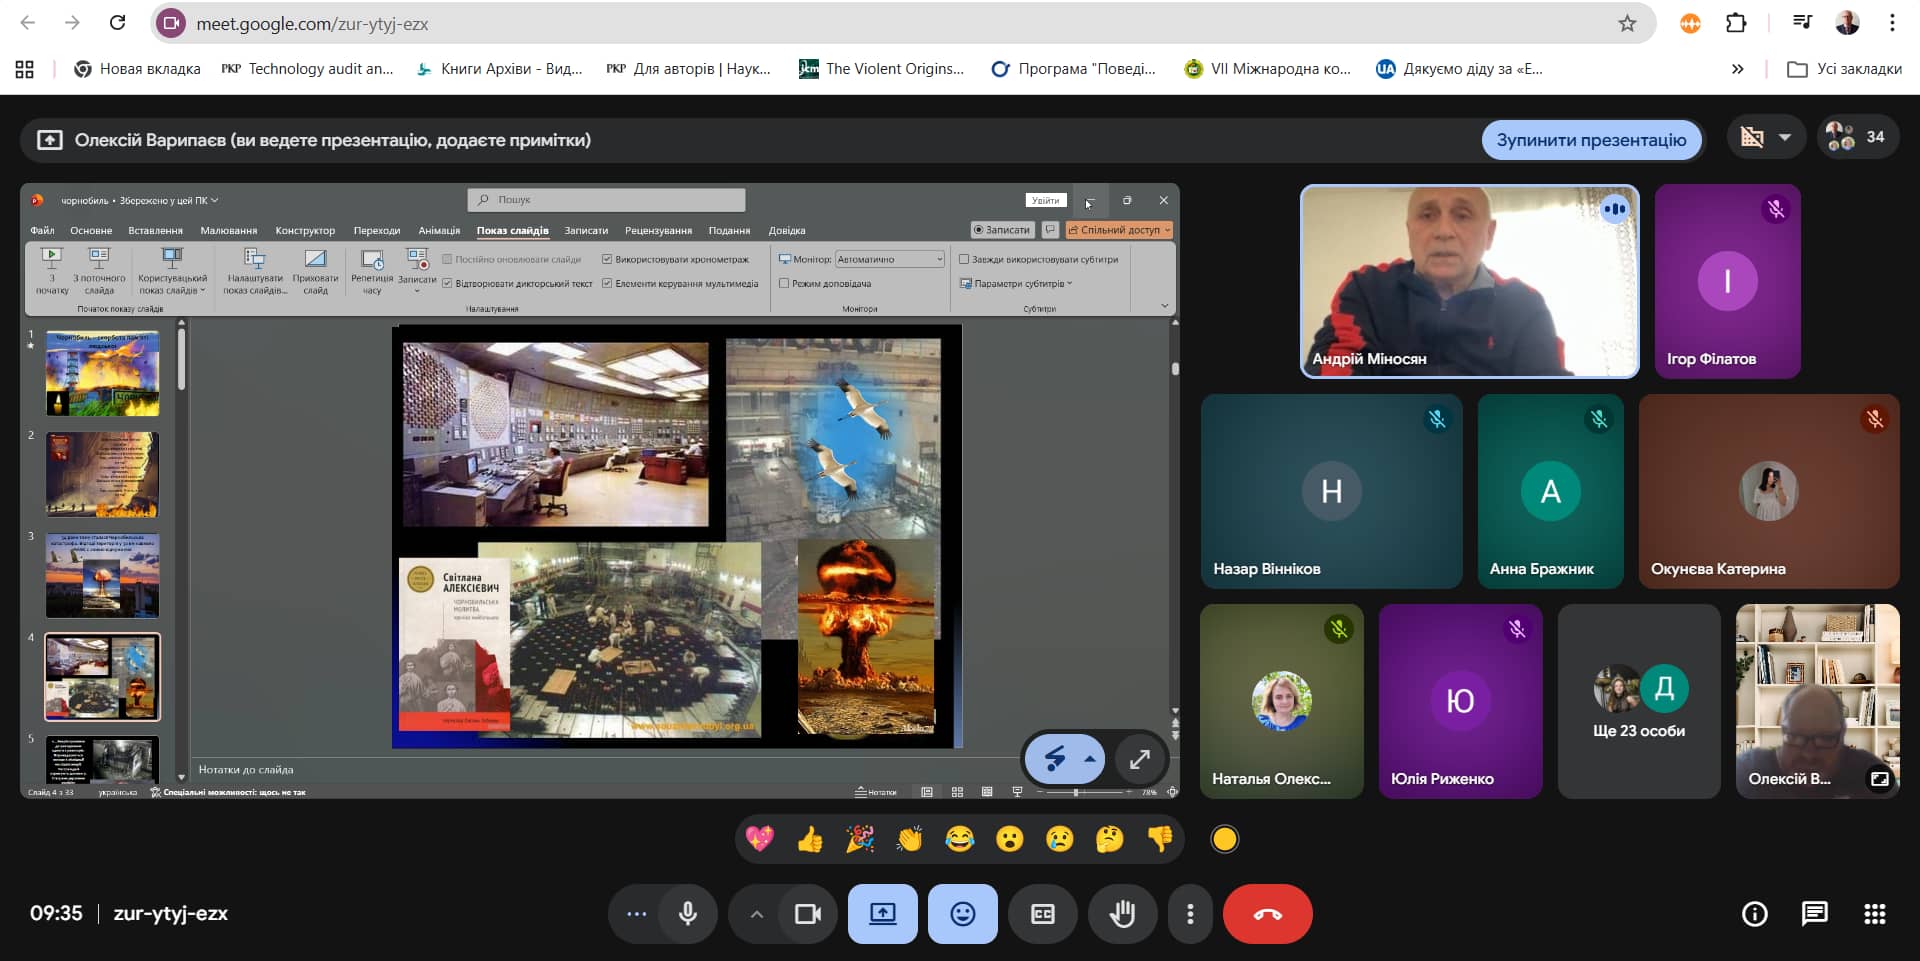This screenshot has width=1920, height=961.
Task: Turn on captions button
Action: [1042, 914]
